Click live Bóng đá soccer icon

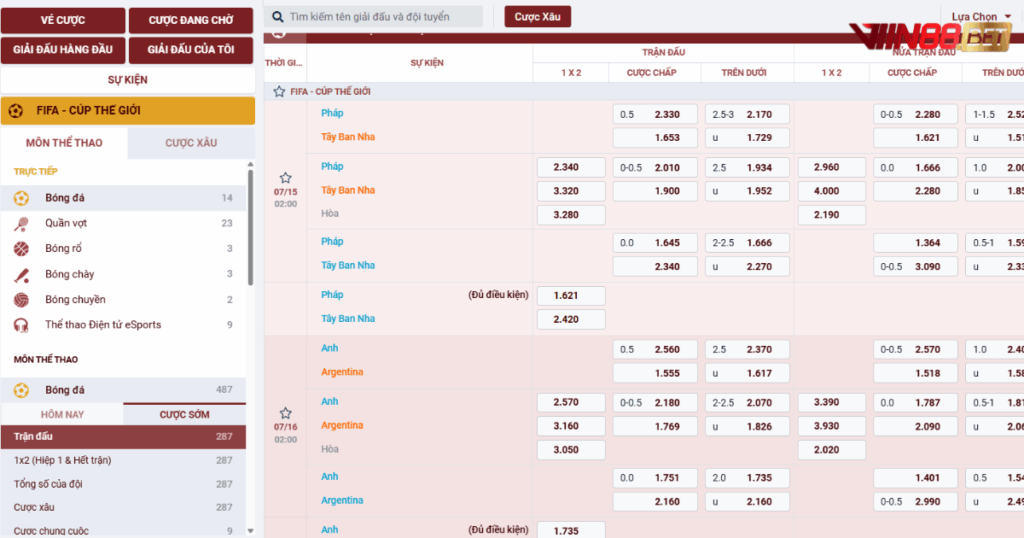coord(21,198)
